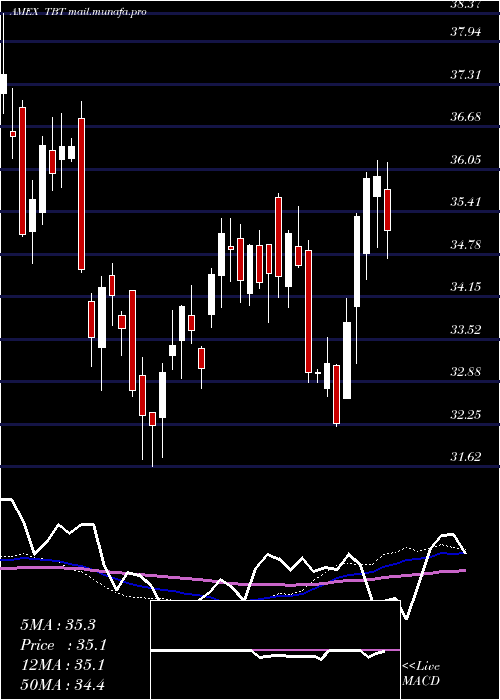Image resolution: width=500 pixels, height=700 pixels.
Task: Click the 37.94 price axis label
Action: [466, 32]
